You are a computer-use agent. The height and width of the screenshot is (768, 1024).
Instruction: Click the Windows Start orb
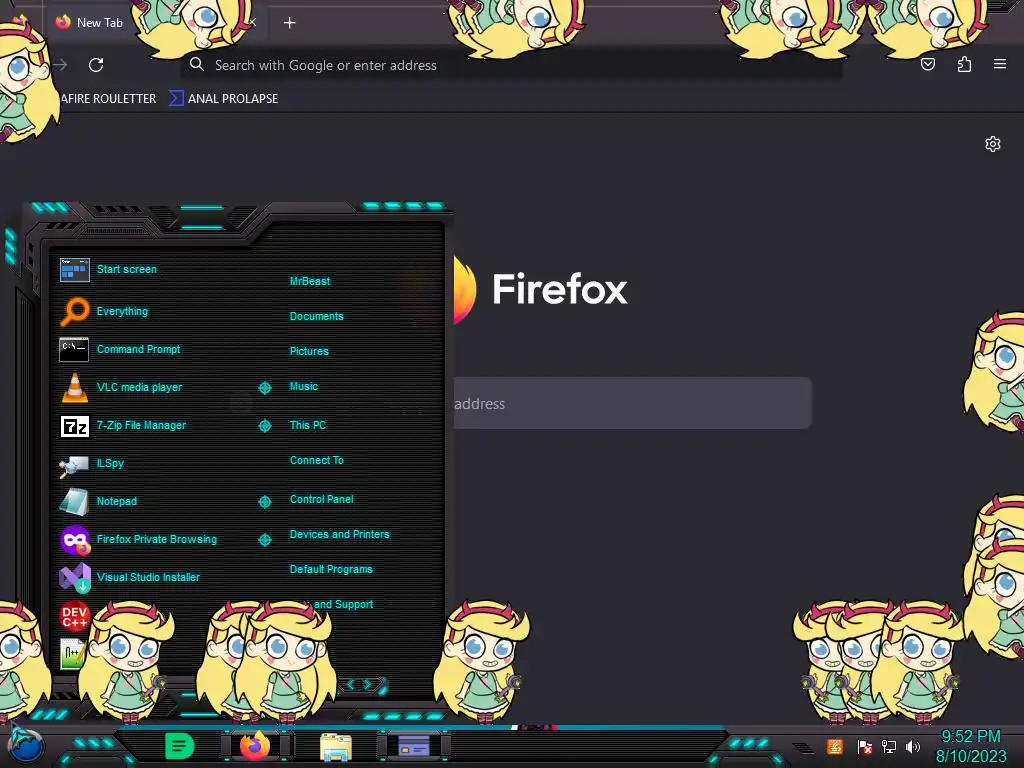point(27,744)
